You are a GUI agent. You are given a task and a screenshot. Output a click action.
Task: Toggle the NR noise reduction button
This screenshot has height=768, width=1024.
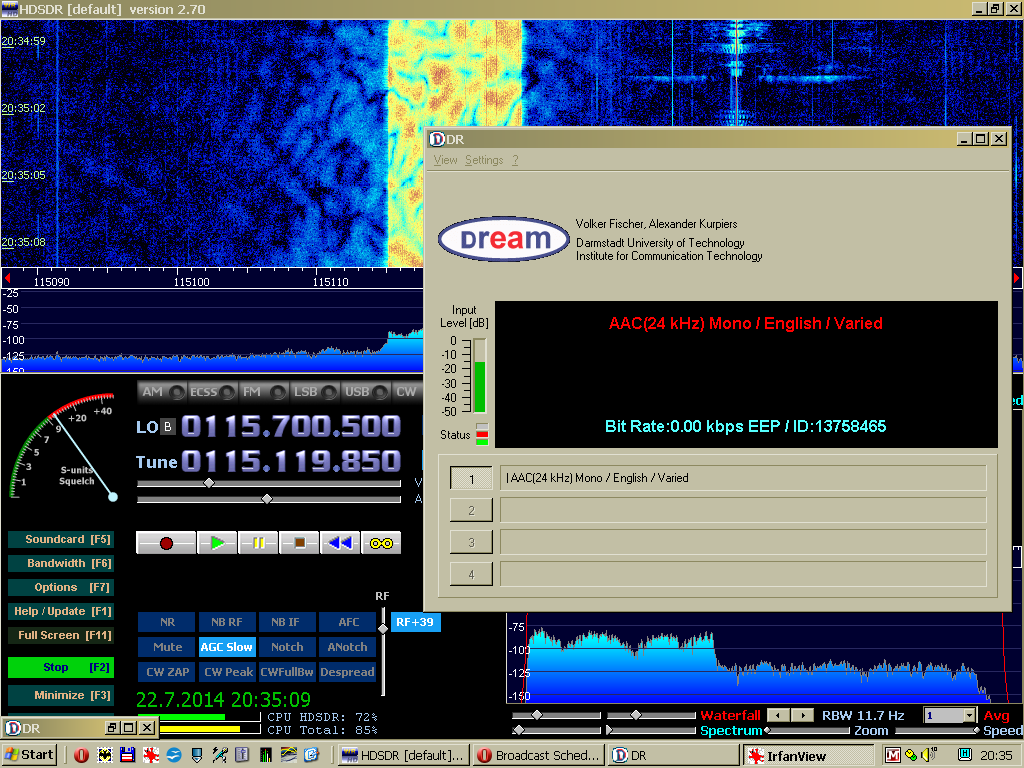(x=167, y=622)
